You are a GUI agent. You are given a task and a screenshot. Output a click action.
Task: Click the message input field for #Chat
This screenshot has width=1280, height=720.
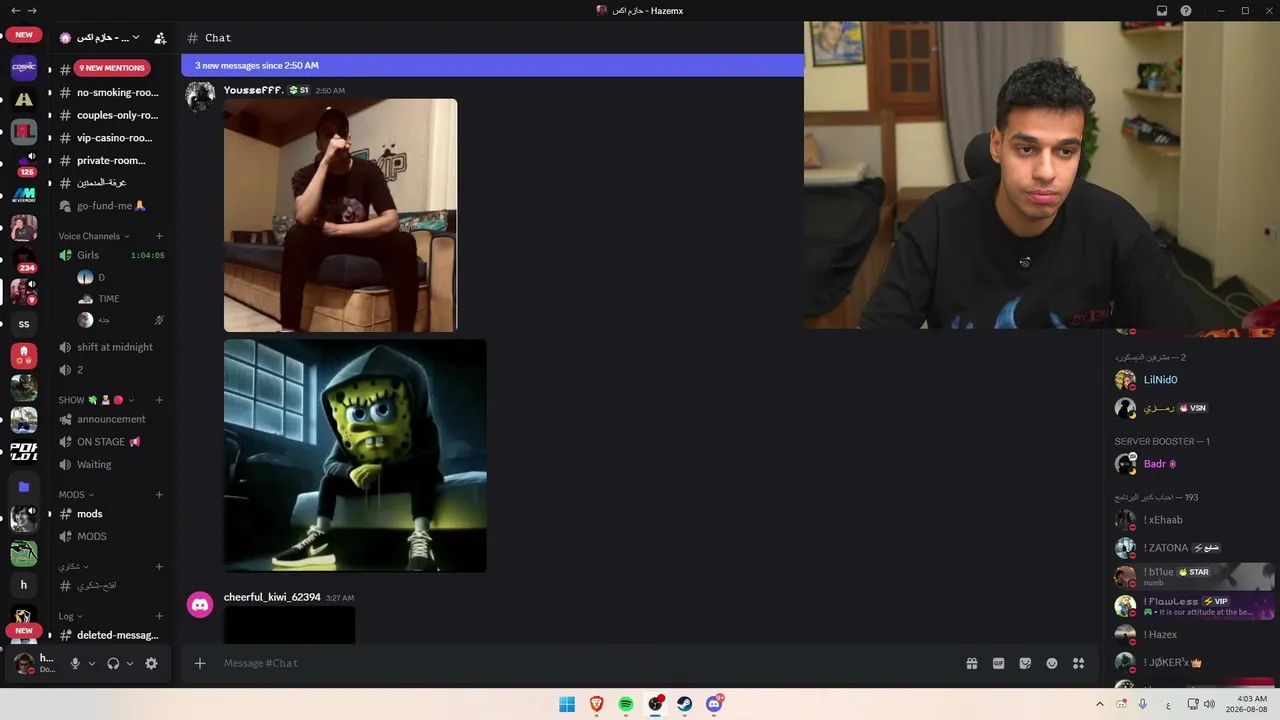(588, 663)
